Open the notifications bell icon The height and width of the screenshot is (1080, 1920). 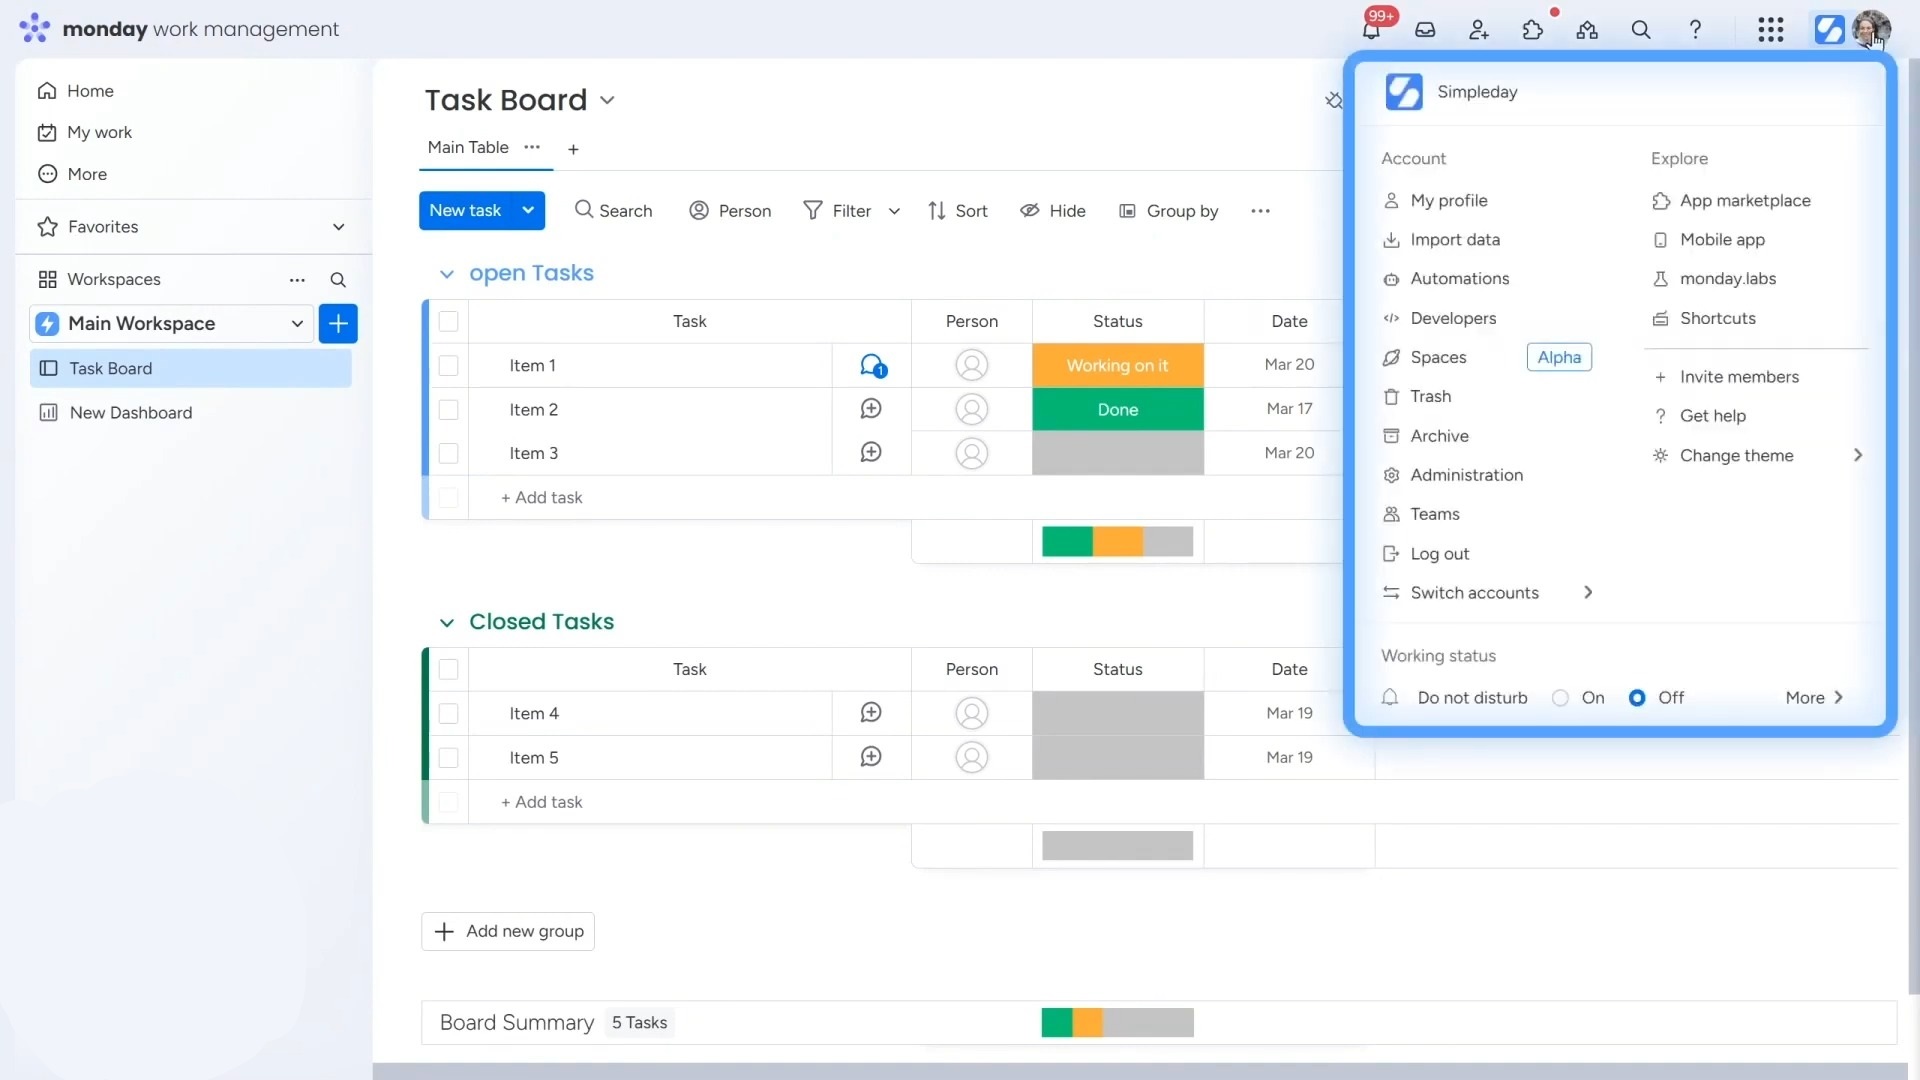pyautogui.click(x=1371, y=29)
